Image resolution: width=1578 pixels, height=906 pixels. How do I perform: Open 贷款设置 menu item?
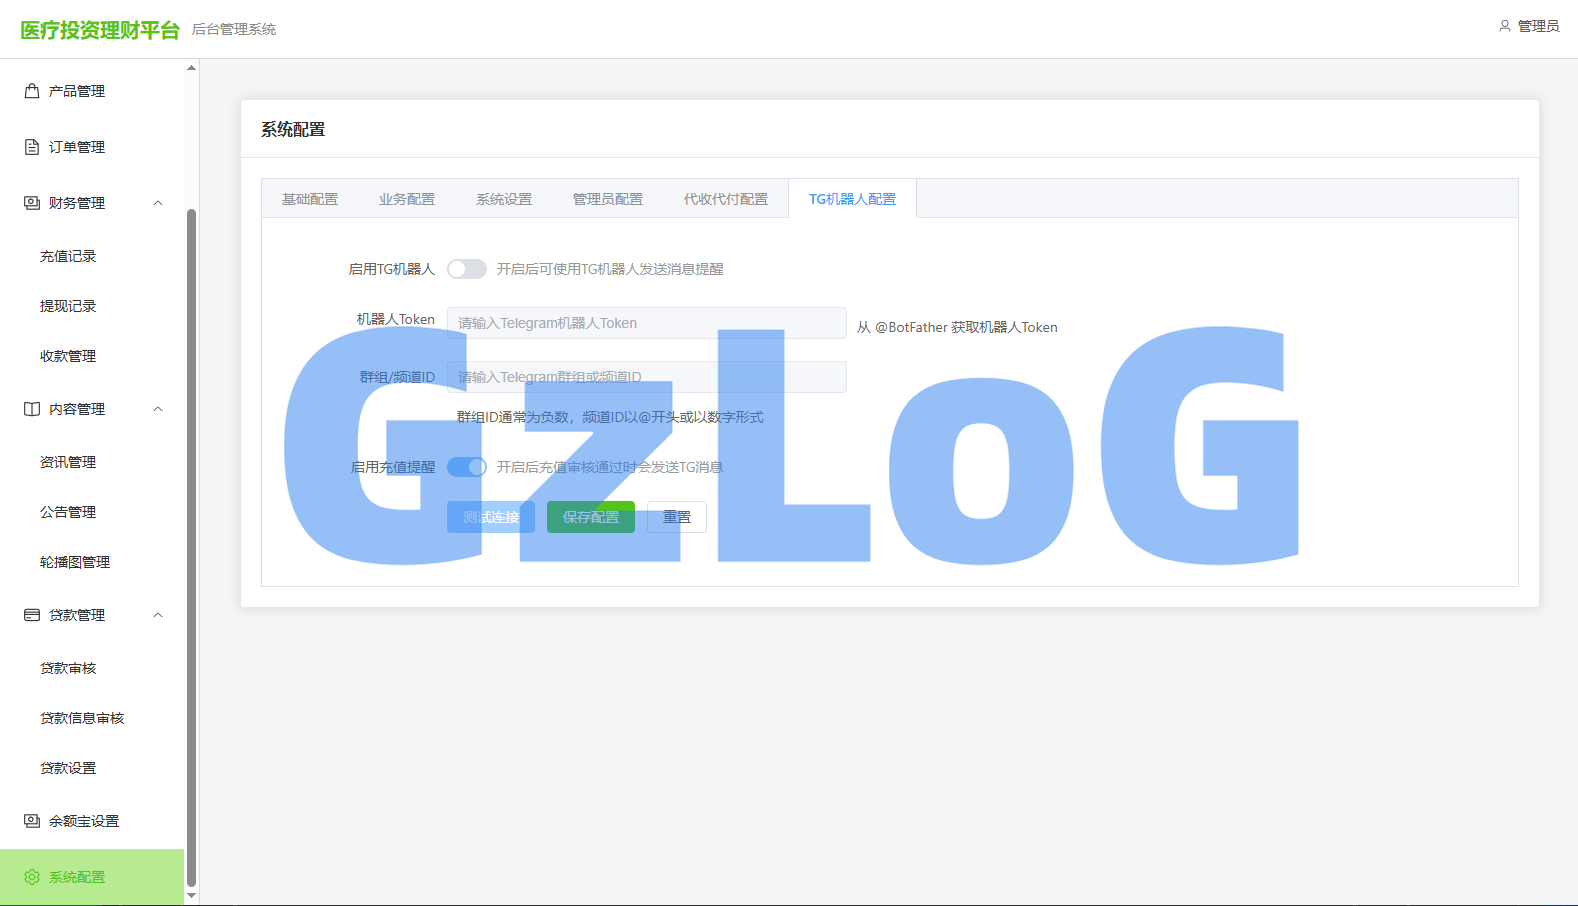coord(92,768)
